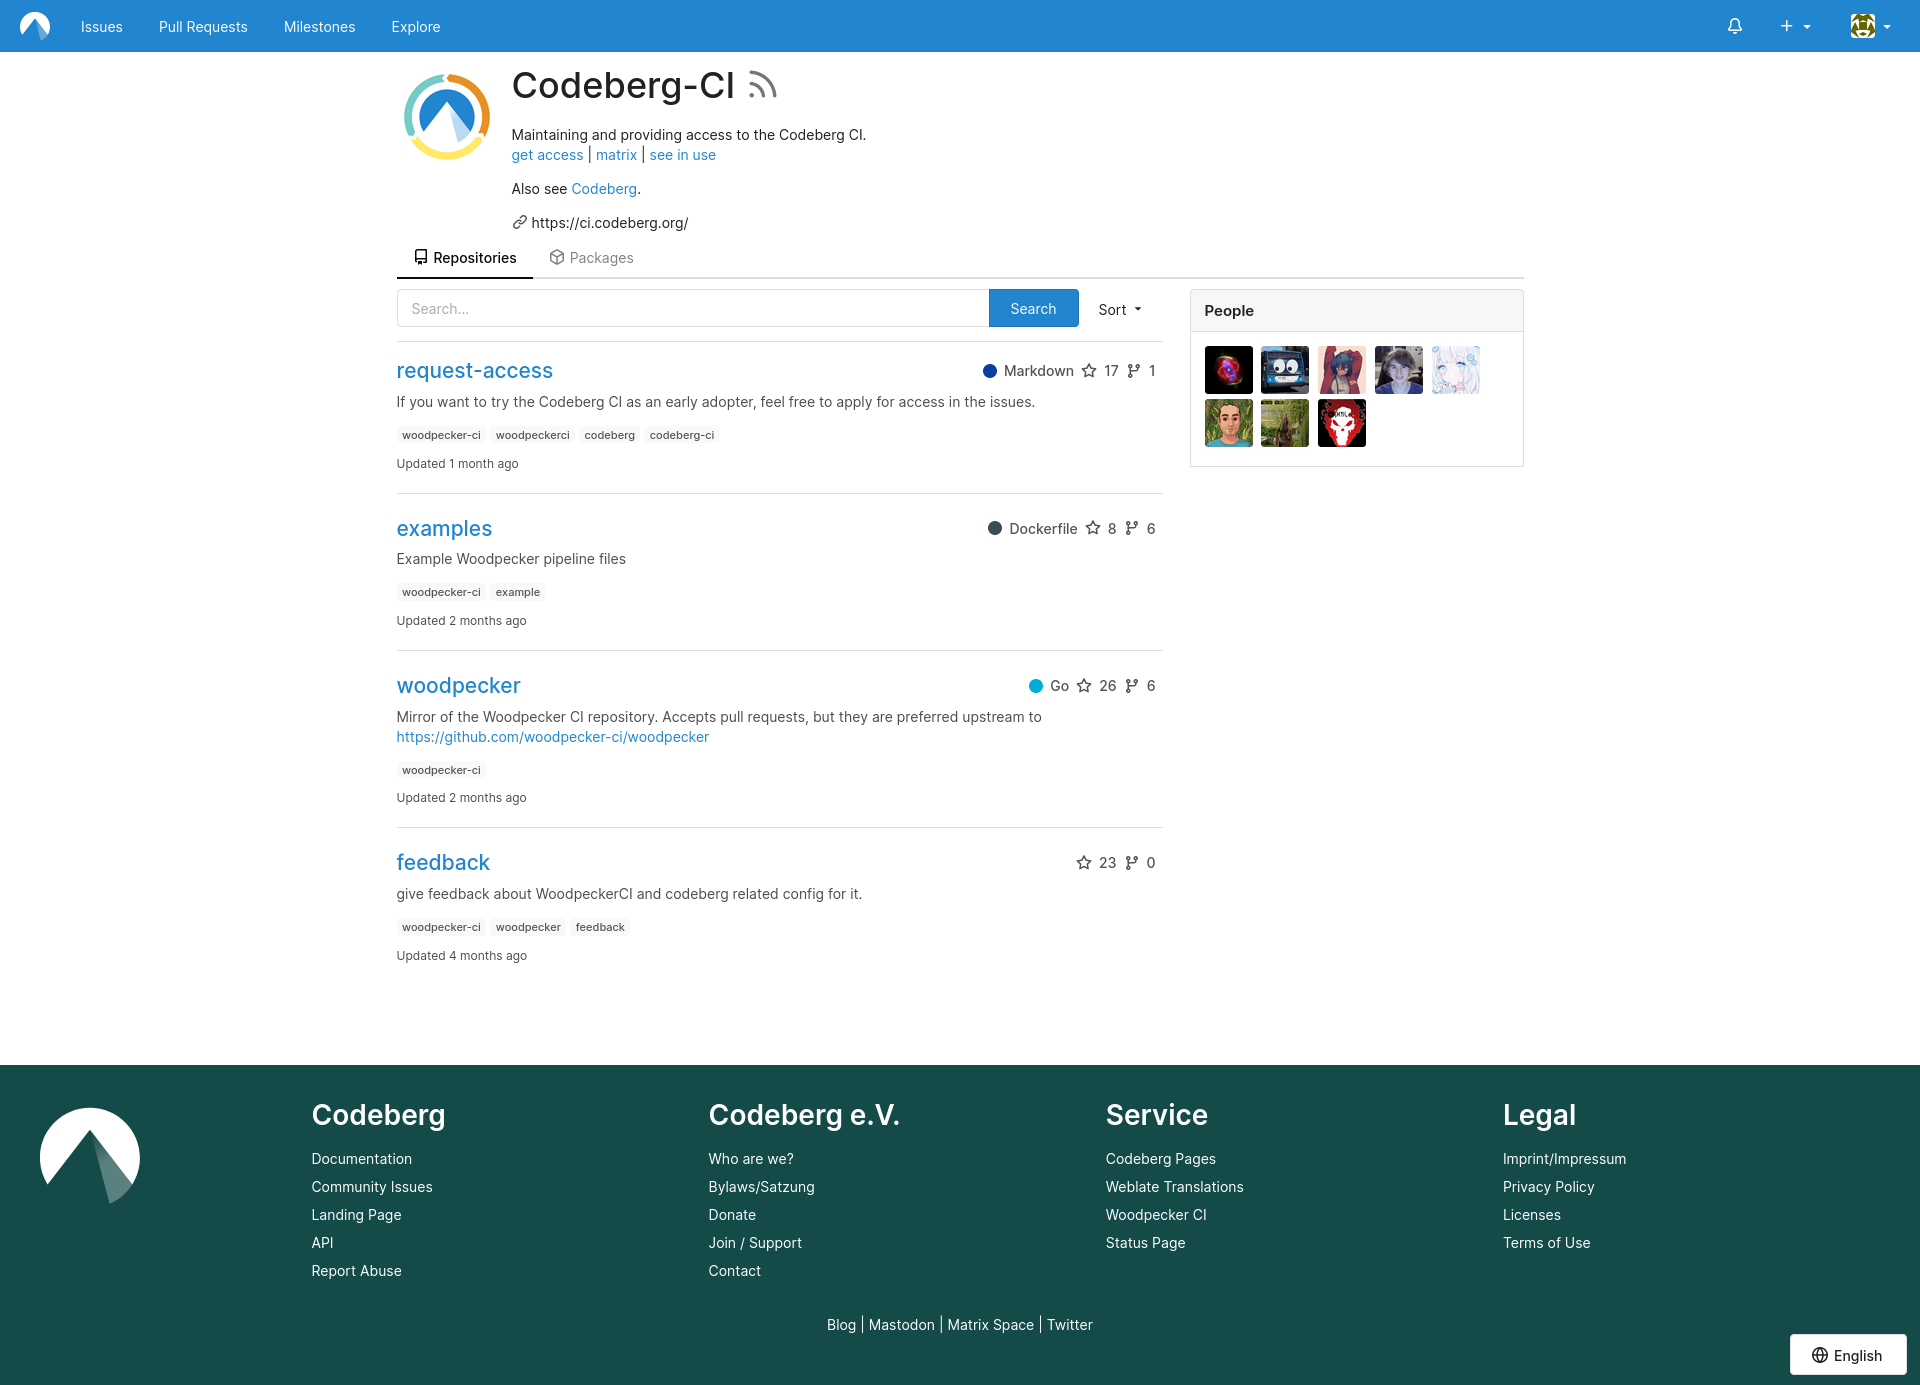Focus the repository search field
The width and height of the screenshot is (1920, 1385).
coord(693,308)
